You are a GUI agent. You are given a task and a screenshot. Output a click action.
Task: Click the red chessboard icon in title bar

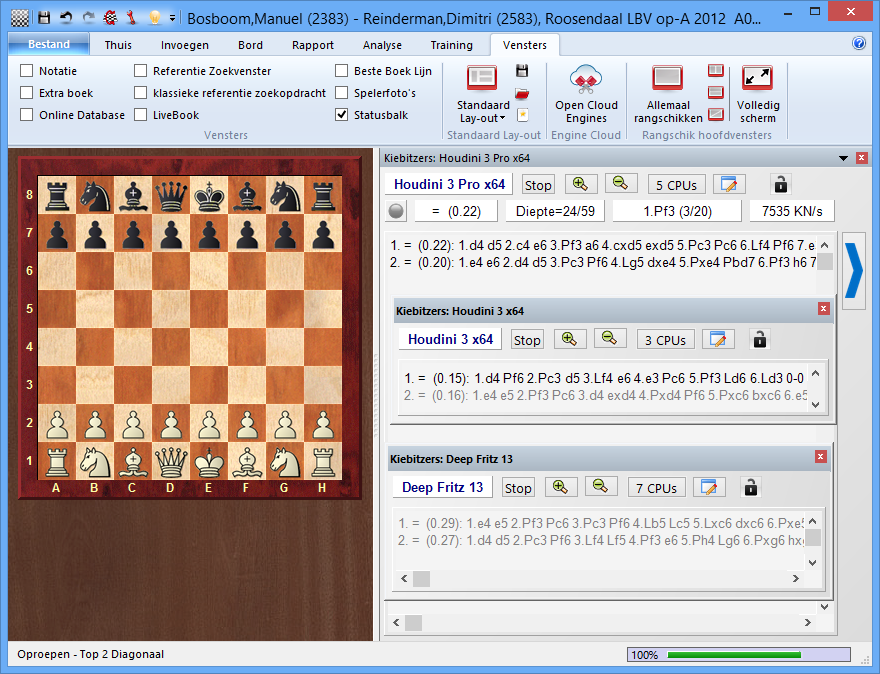[110, 18]
